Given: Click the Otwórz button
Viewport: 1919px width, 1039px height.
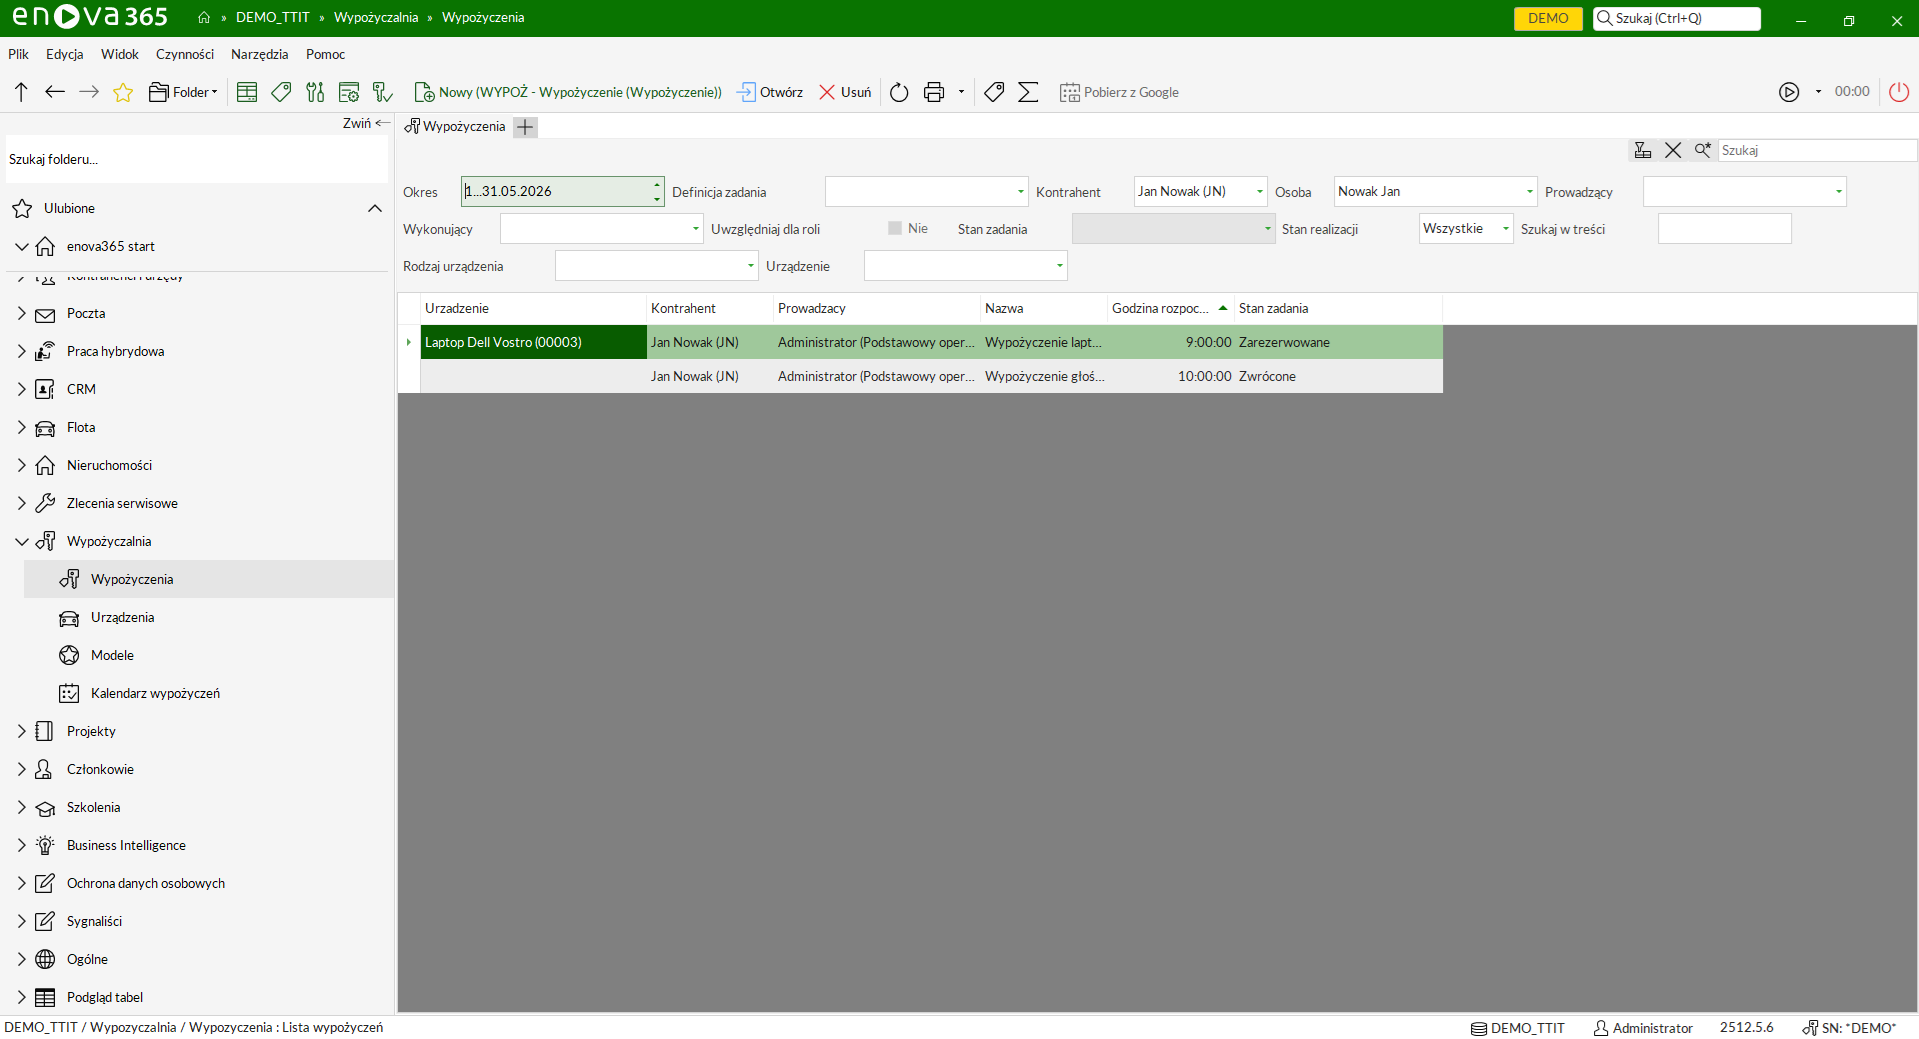Looking at the screenshot, I should [770, 92].
